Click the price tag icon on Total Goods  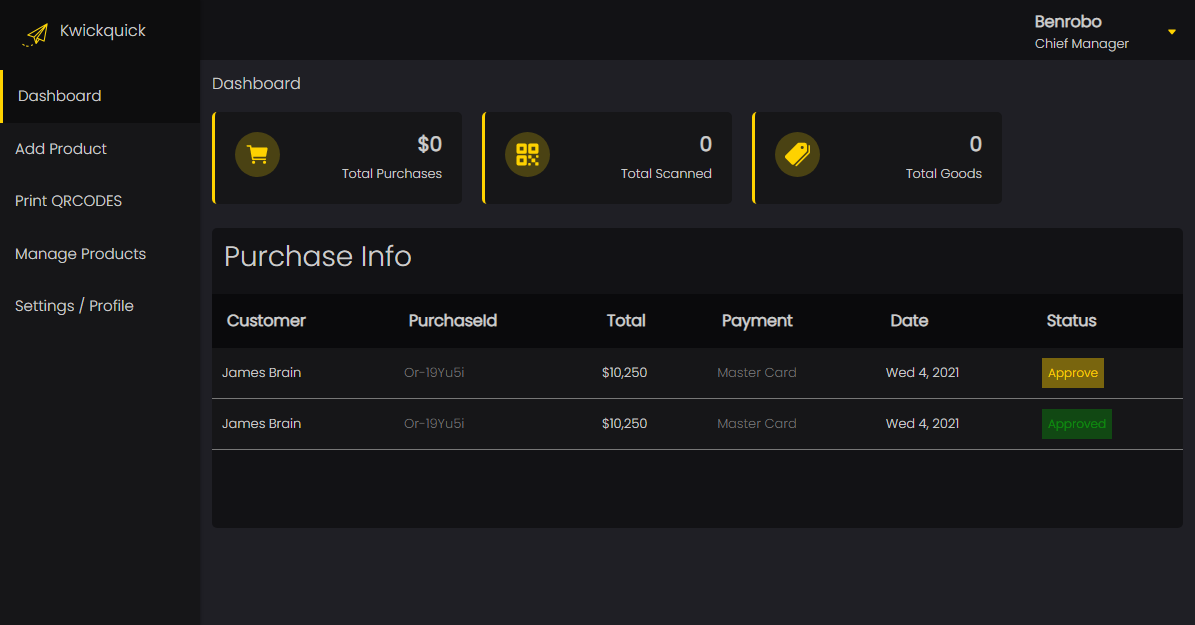click(797, 155)
